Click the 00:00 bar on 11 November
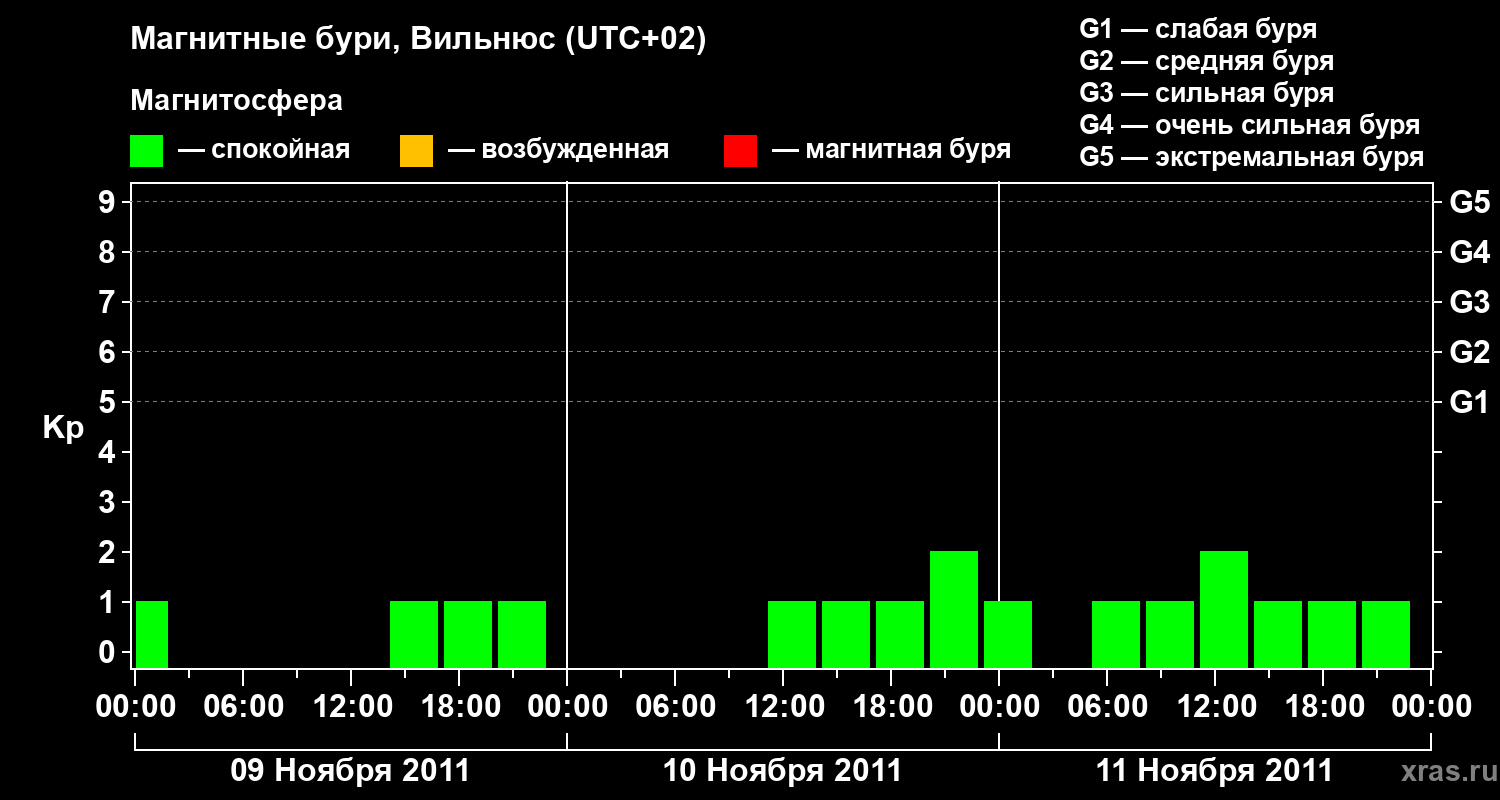Image resolution: width=1500 pixels, height=800 pixels. click(1008, 634)
